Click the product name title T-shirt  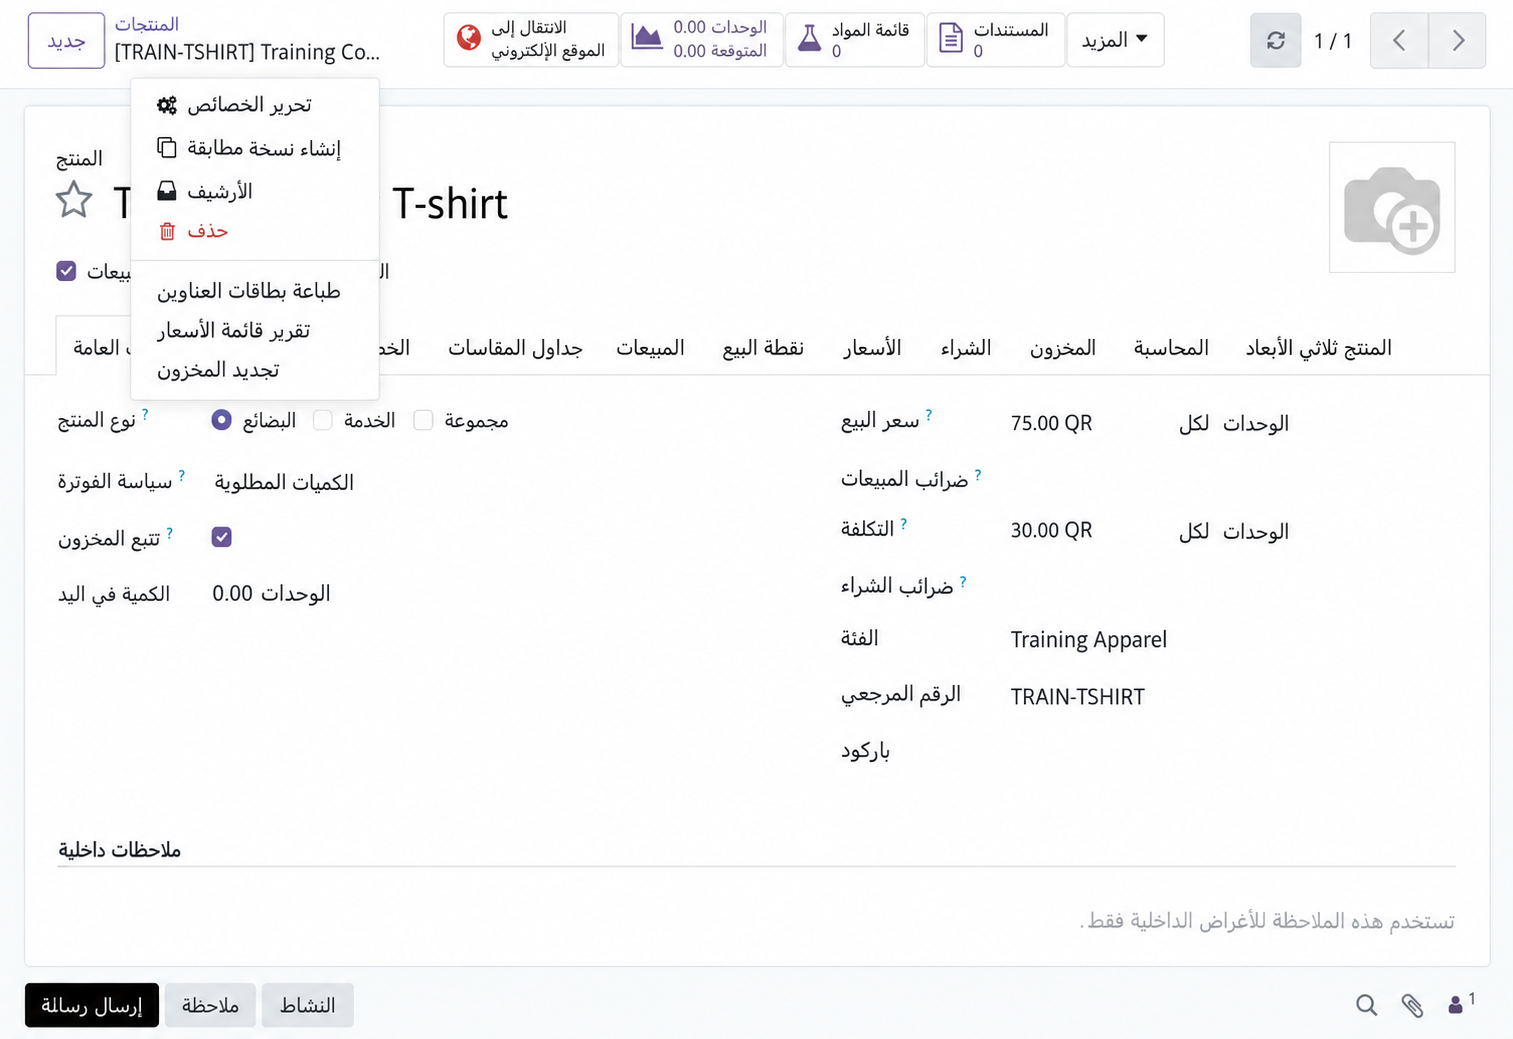click(449, 204)
